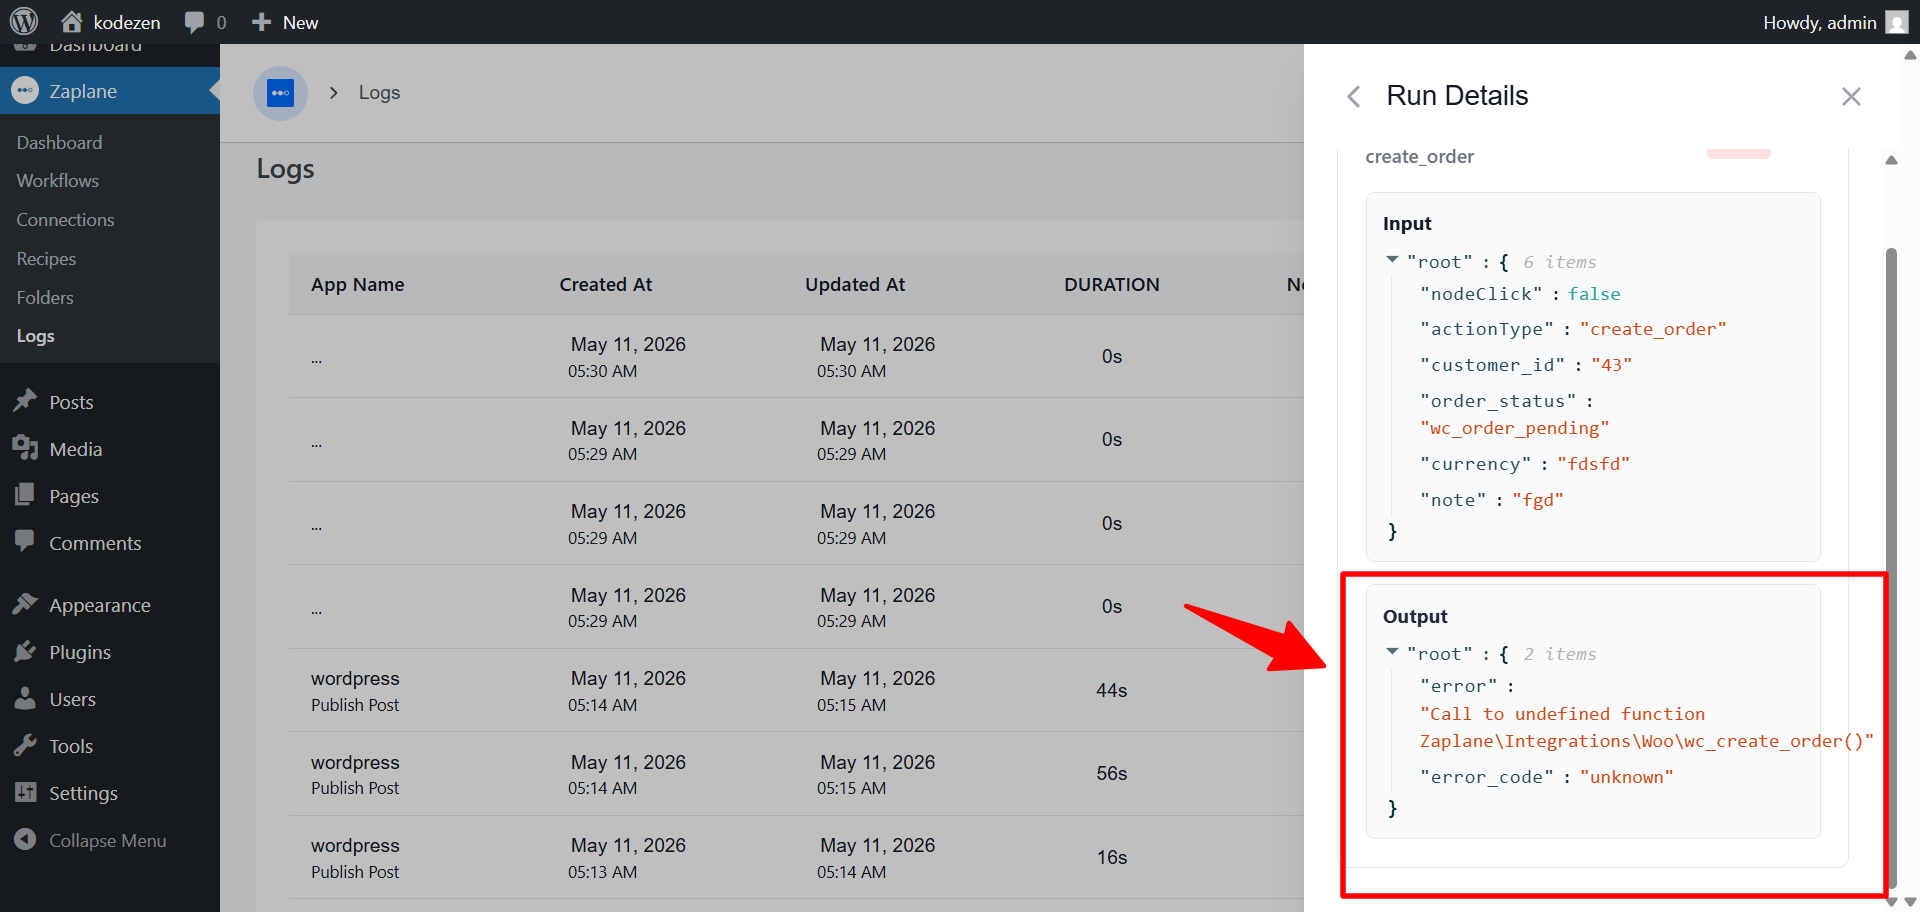
Task: Click the Created At column header
Action: pos(605,284)
